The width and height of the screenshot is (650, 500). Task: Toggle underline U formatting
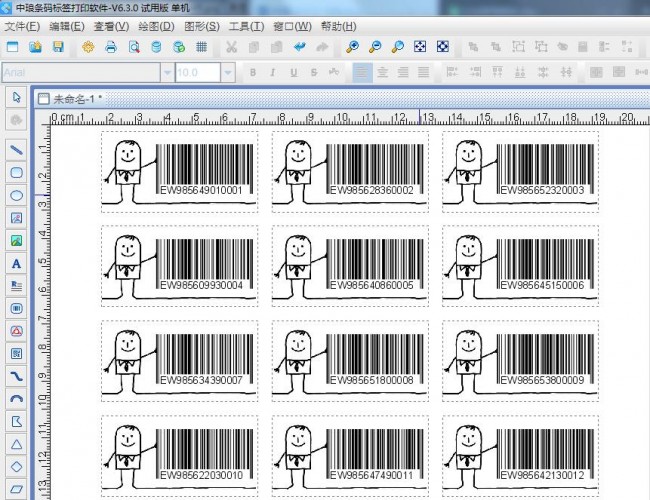pos(293,73)
